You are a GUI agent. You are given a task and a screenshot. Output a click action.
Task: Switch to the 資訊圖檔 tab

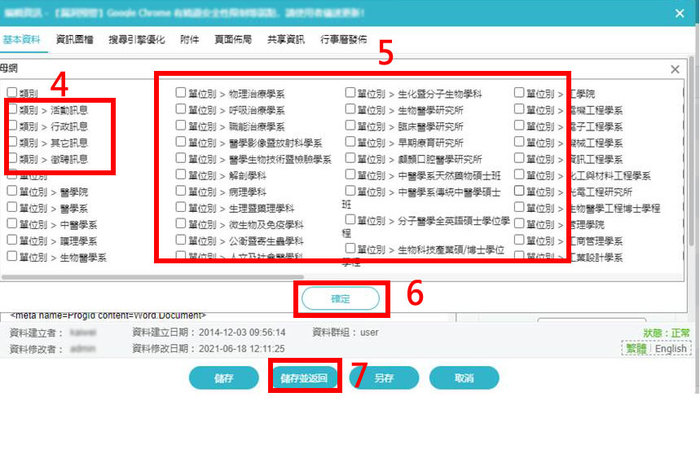click(x=76, y=39)
